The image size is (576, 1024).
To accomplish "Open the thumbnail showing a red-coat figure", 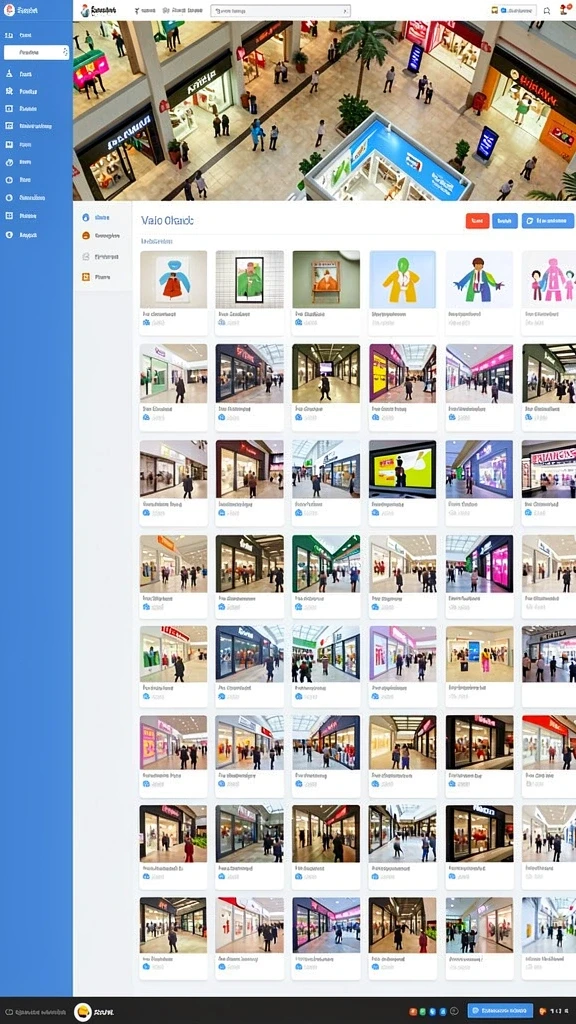I will point(173,280).
